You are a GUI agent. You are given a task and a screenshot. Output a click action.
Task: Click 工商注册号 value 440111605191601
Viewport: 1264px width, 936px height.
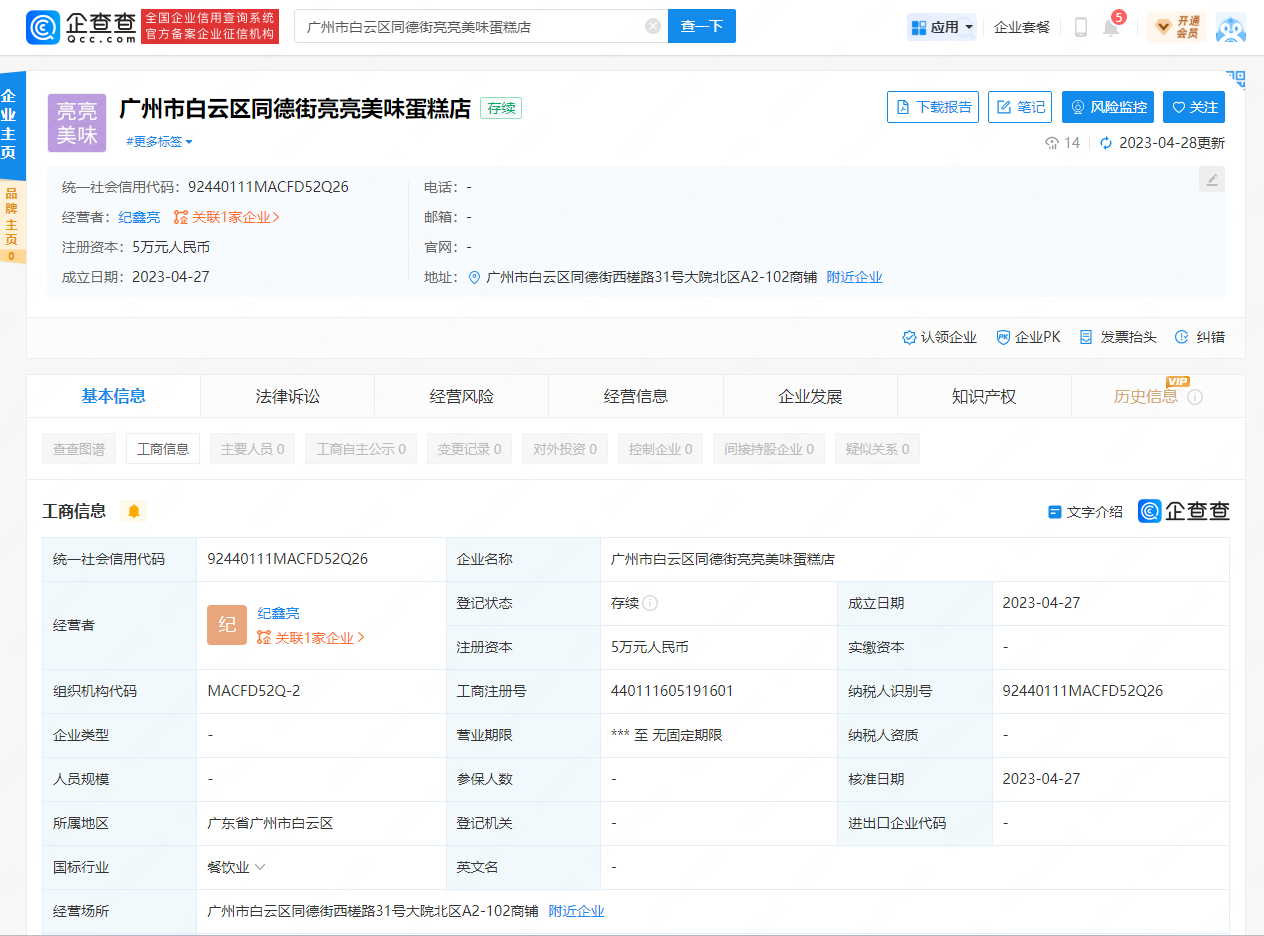tap(672, 691)
